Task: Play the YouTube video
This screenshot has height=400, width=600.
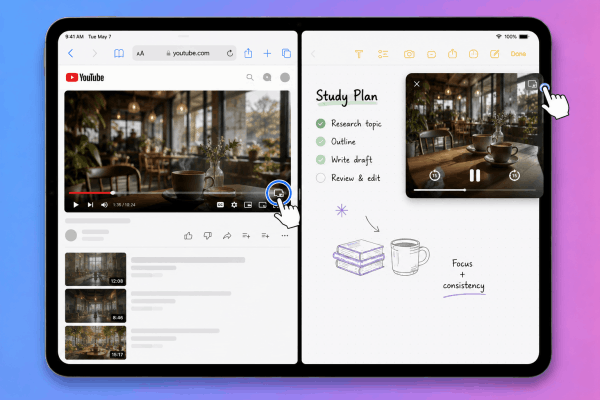Action: pyautogui.click(x=76, y=205)
